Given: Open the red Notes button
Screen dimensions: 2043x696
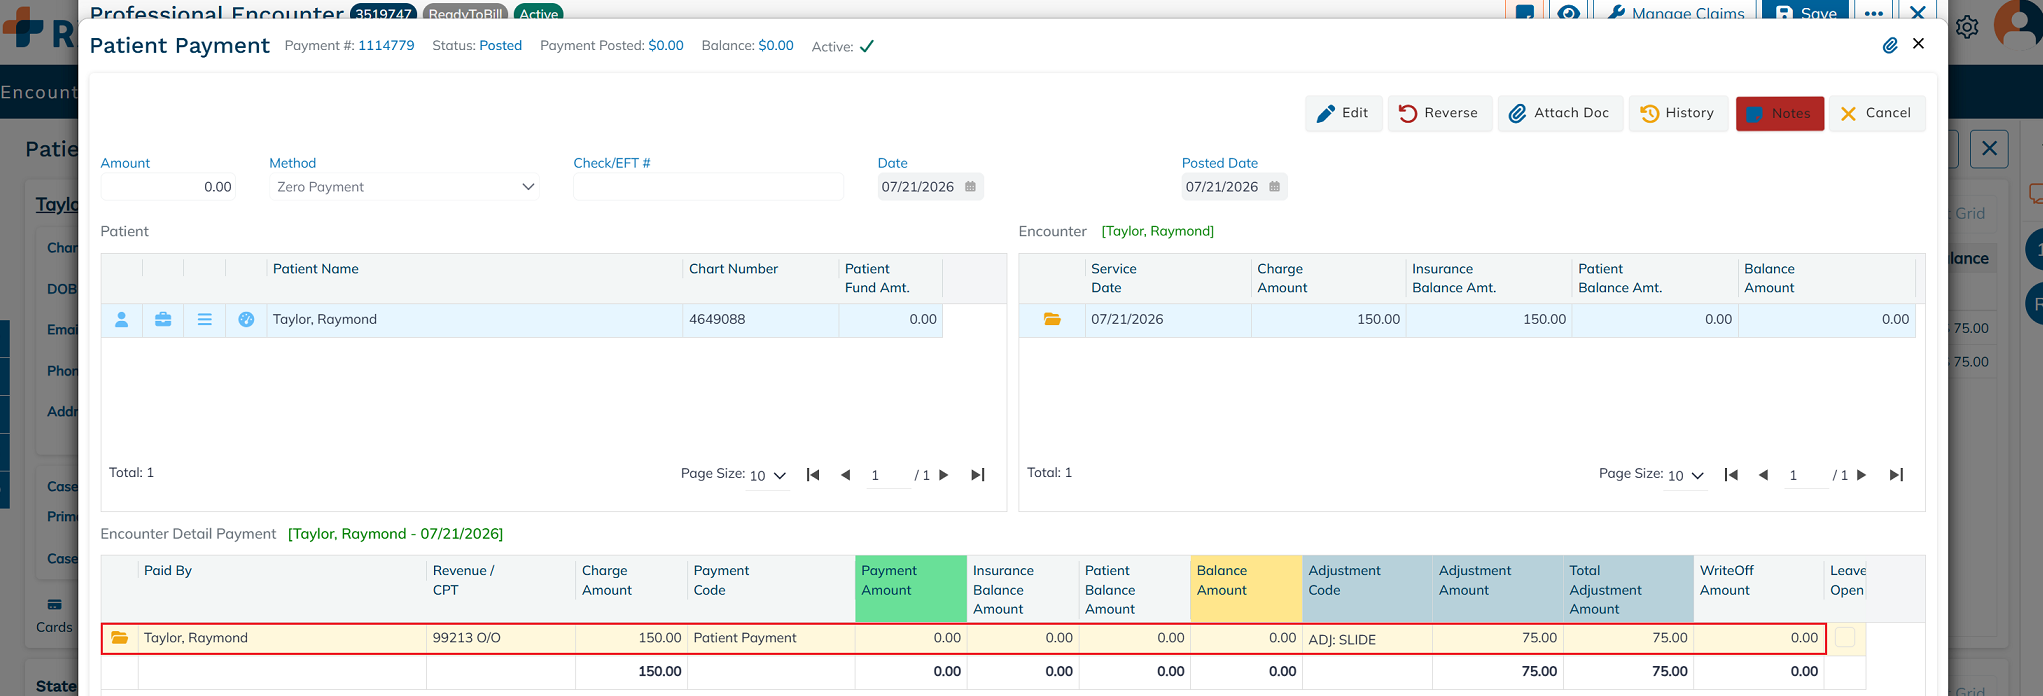Looking at the screenshot, I should [1780, 113].
